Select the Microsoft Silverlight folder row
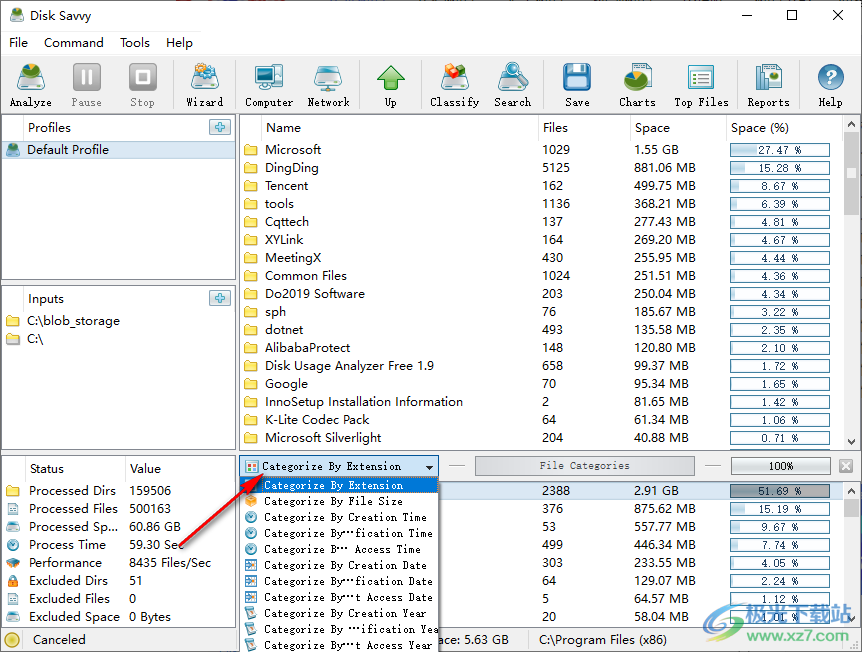862x652 pixels. point(541,438)
